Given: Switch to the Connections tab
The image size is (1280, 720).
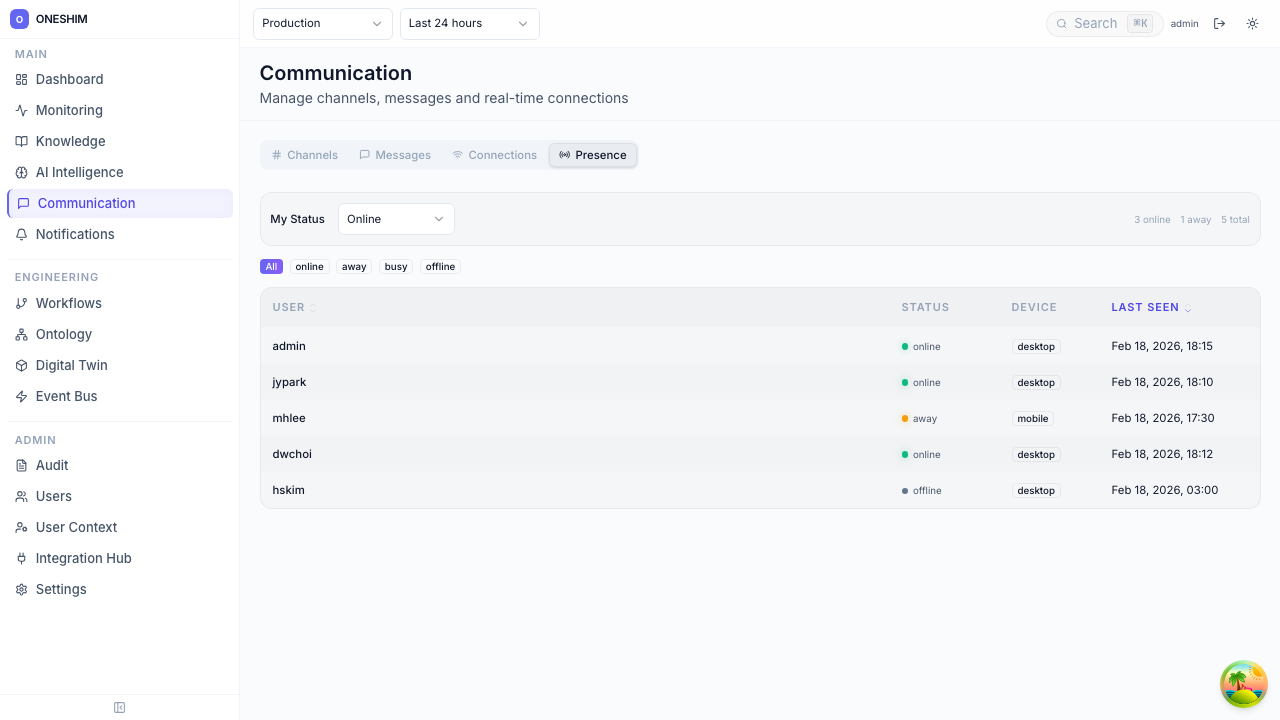Looking at the screenshot, I should click(x=494, y=155).
